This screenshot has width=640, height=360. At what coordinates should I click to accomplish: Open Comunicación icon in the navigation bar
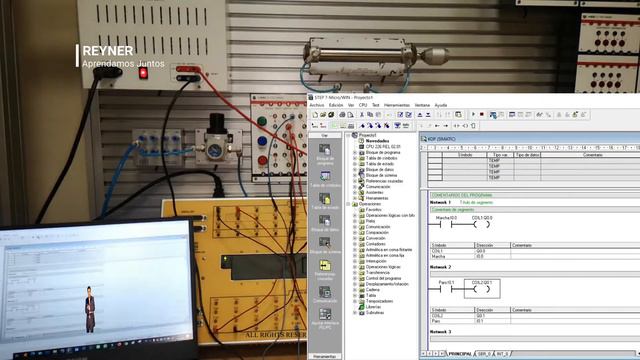325,292
